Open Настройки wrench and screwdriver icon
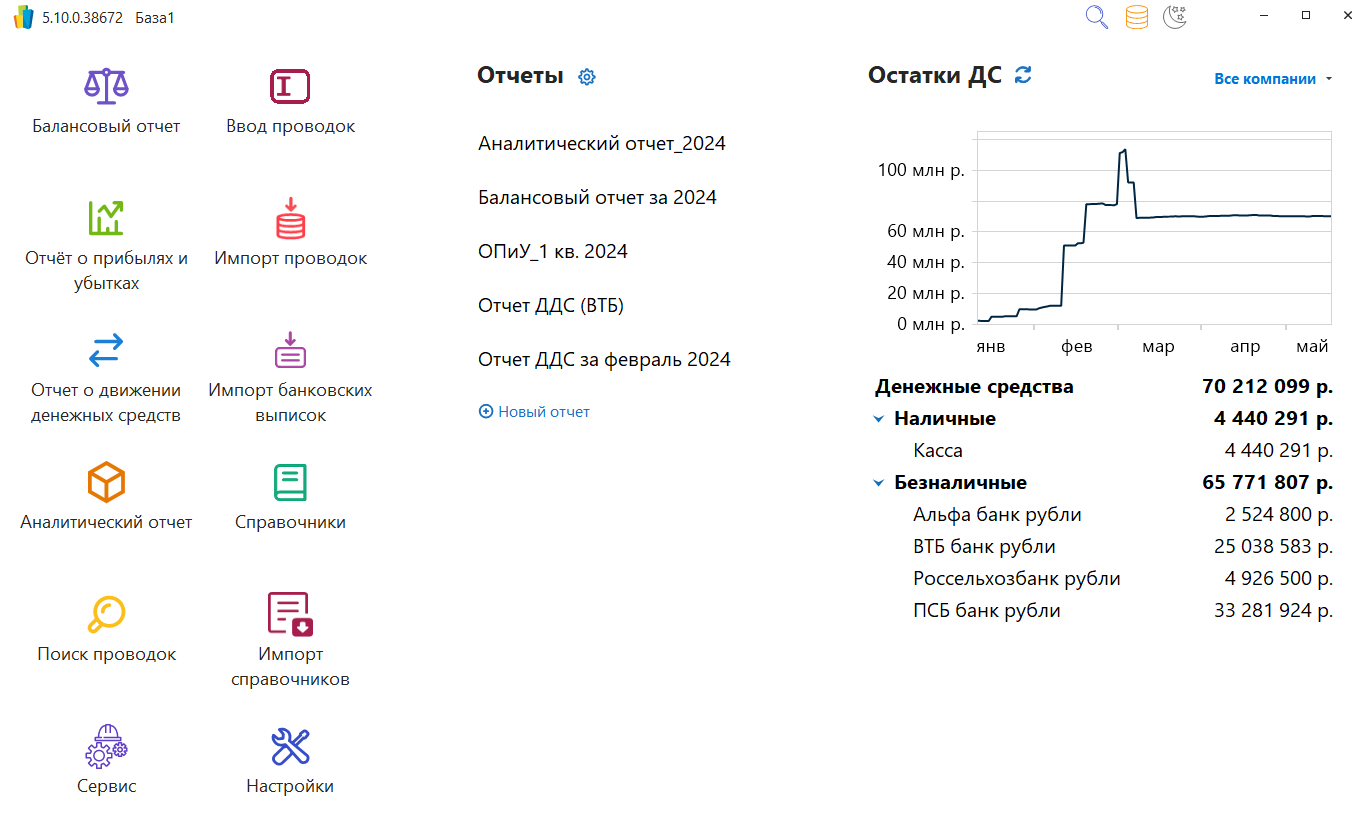The height and width of the screenshot is (835, 1368). coord(290,746)
